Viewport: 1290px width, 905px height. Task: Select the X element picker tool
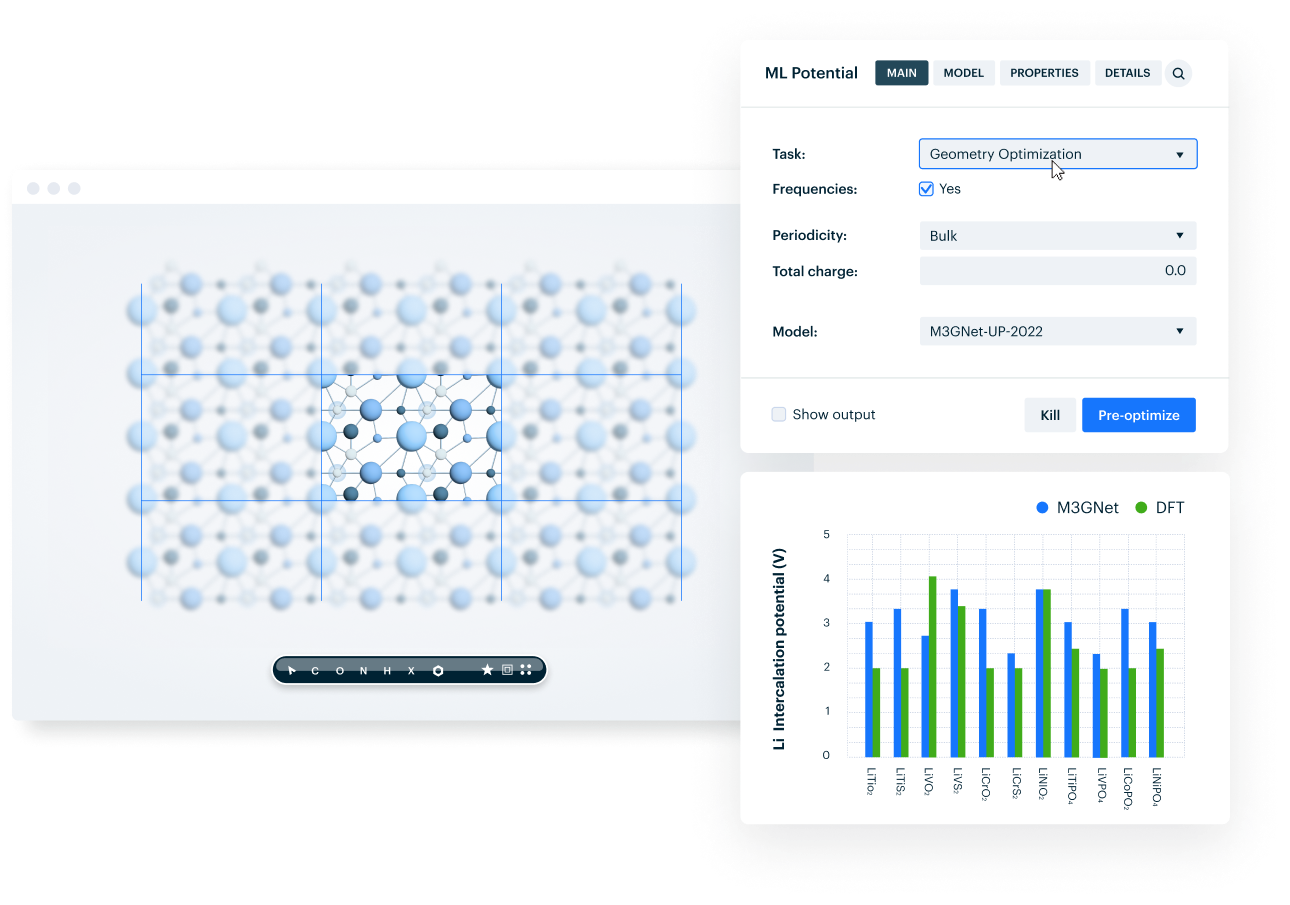(x=411, y=670)
